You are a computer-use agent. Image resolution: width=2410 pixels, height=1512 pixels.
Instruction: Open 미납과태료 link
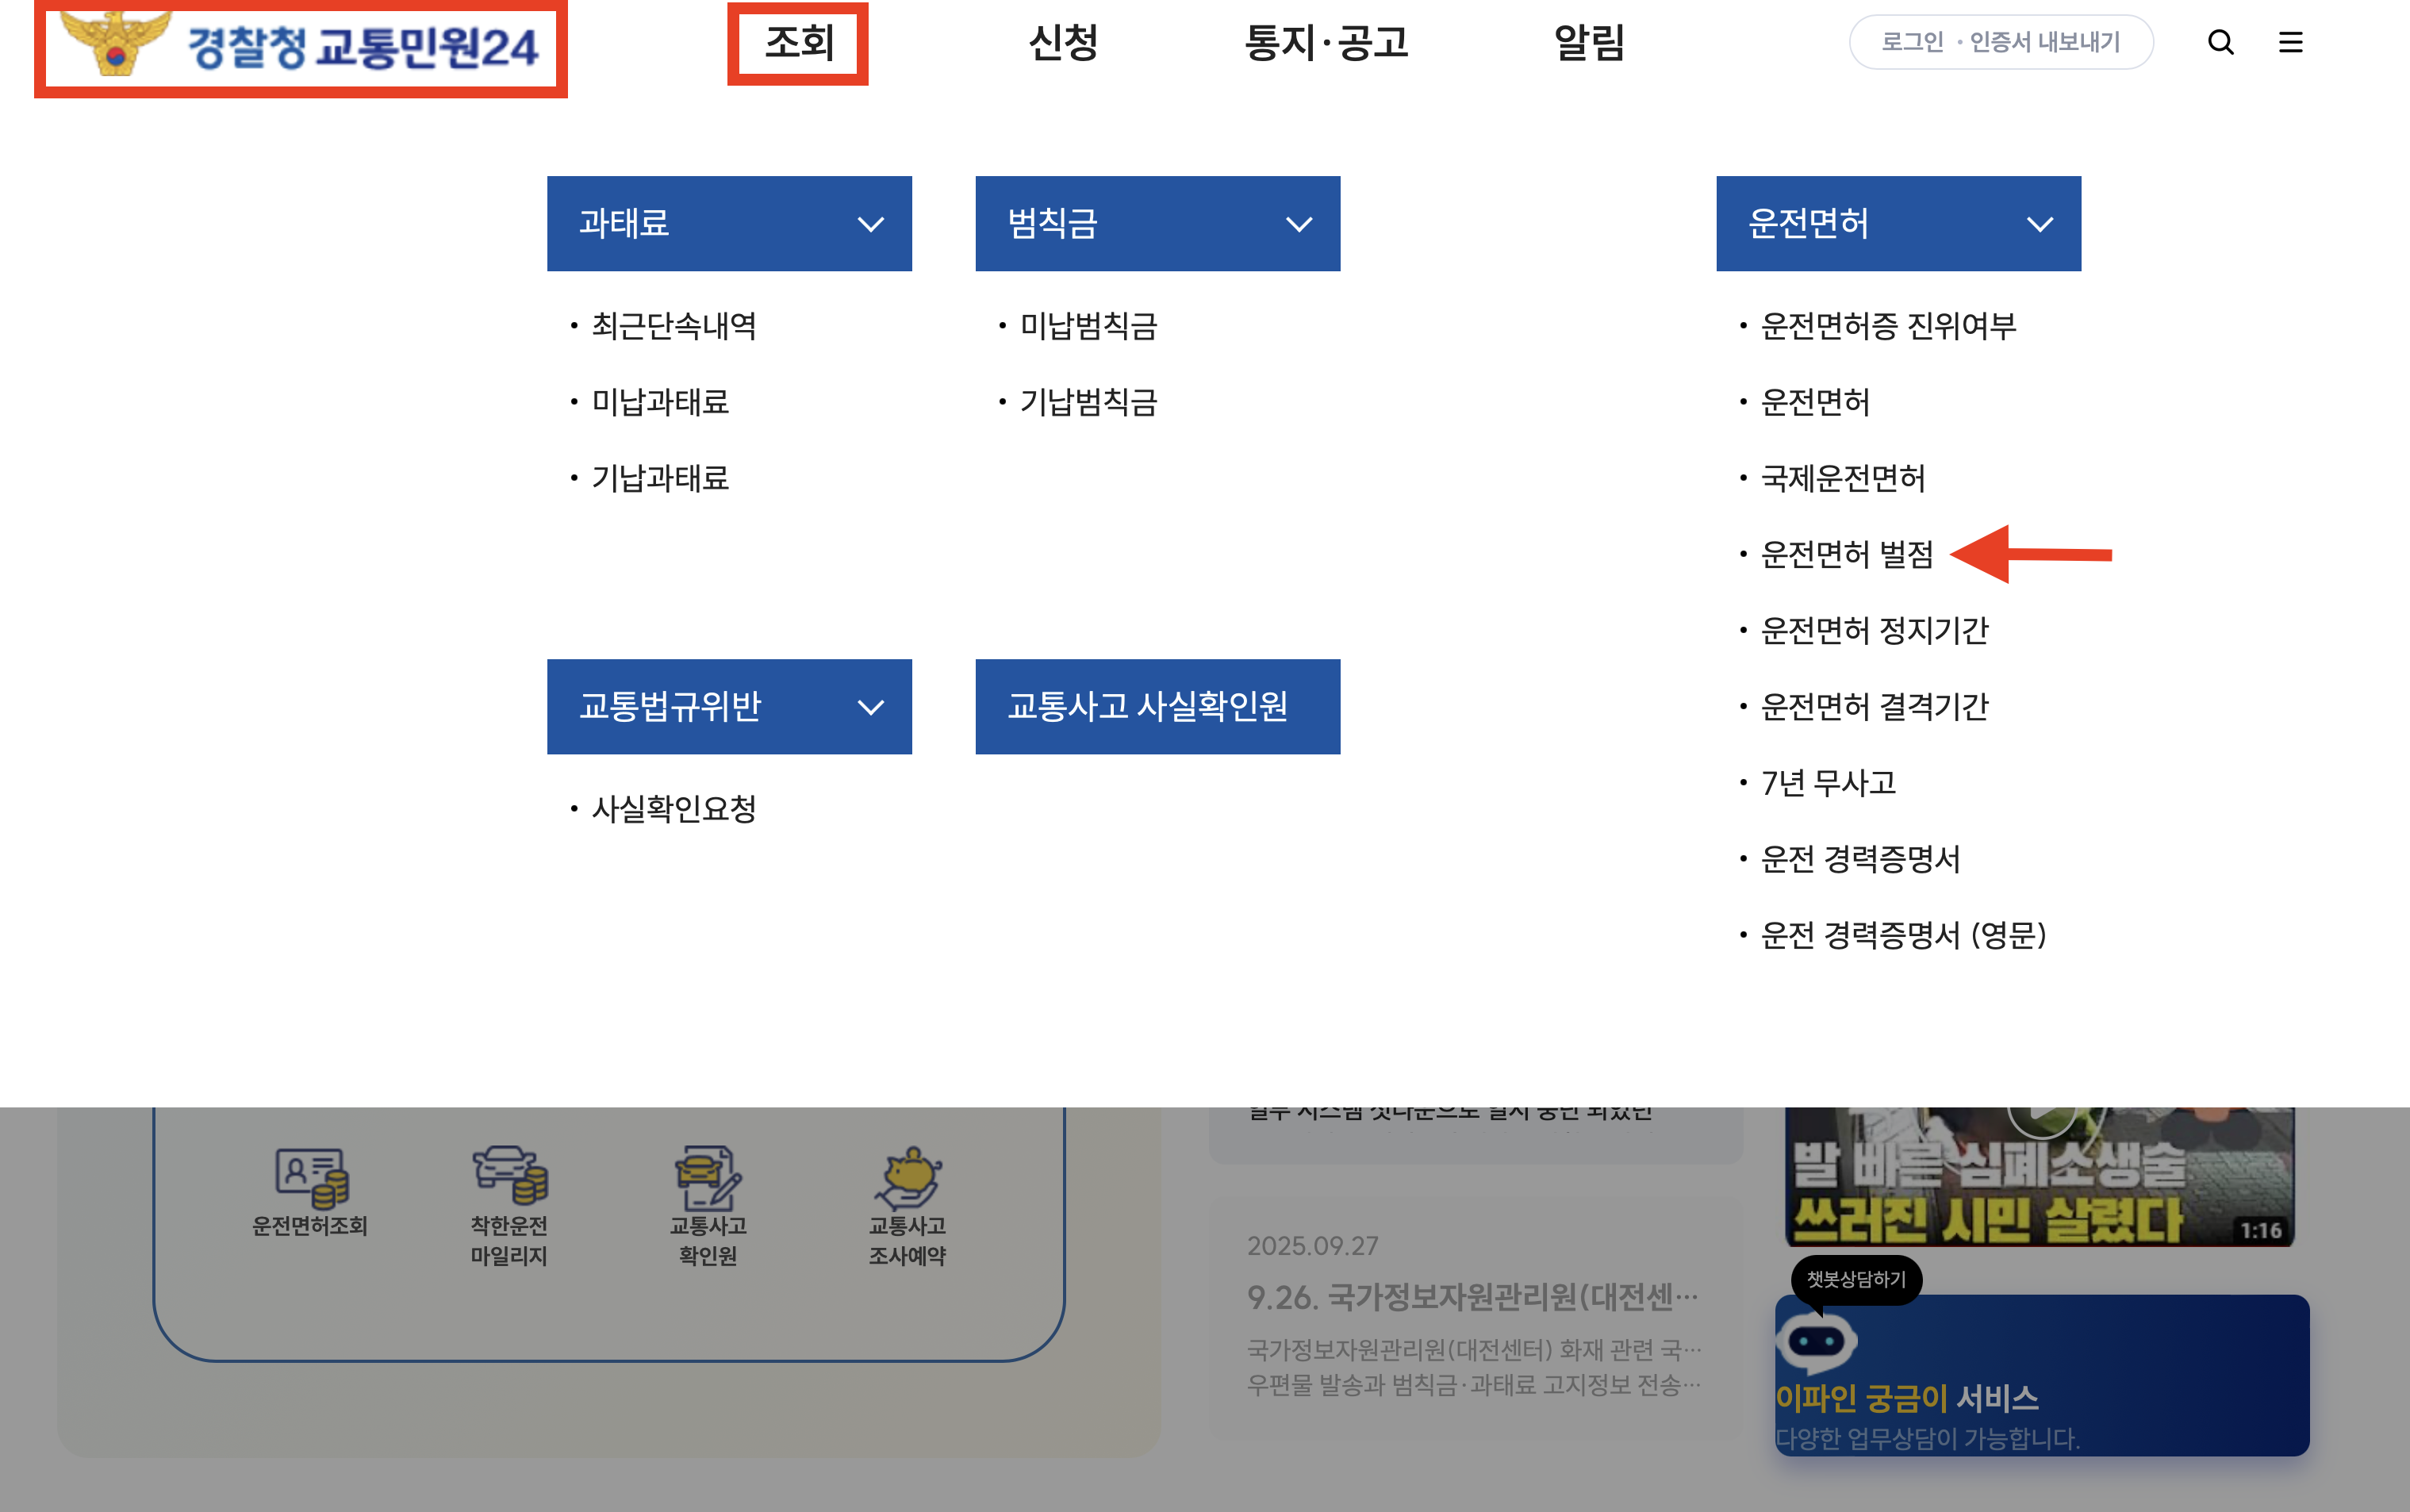click(x=660, y=402)
